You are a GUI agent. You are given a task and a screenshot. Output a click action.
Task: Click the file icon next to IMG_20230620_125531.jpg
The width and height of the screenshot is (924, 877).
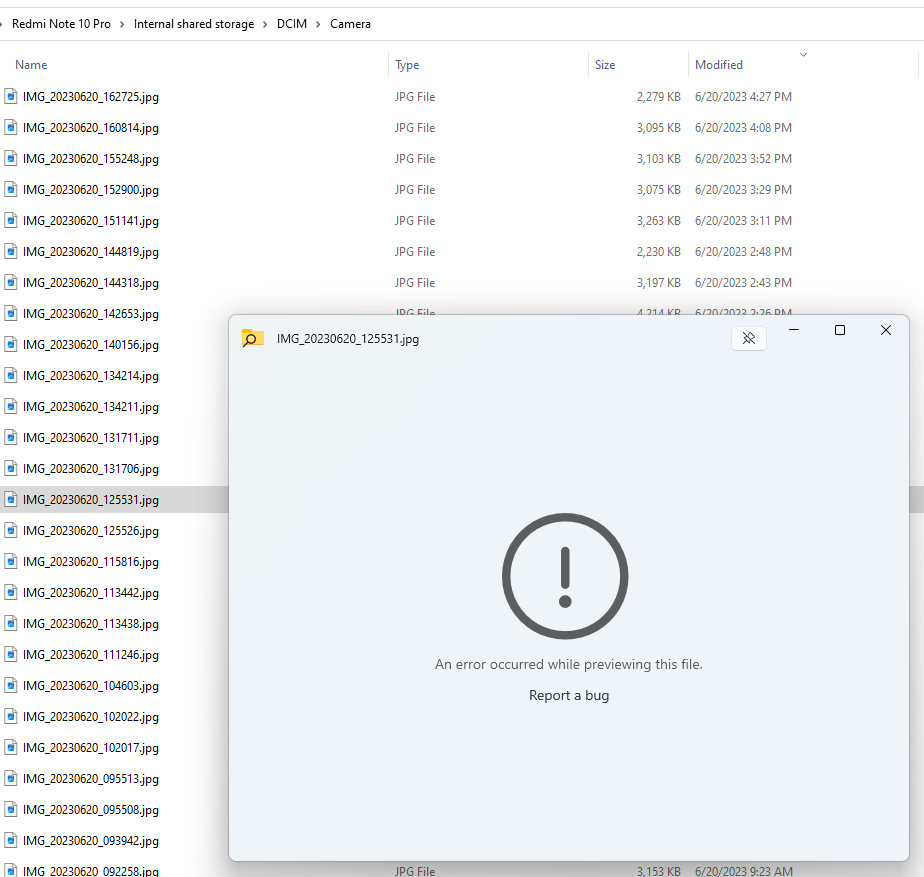pyautogui.click(x=11, y=499)
